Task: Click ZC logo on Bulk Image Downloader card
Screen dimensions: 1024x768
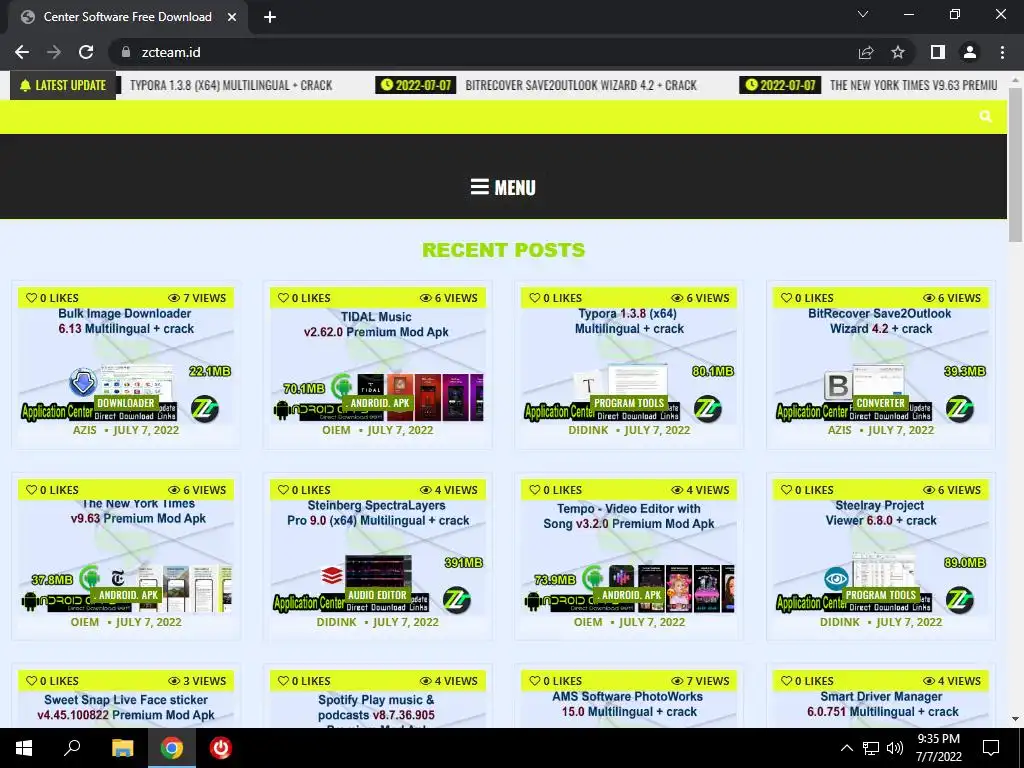Action: [x=205, y=409]
